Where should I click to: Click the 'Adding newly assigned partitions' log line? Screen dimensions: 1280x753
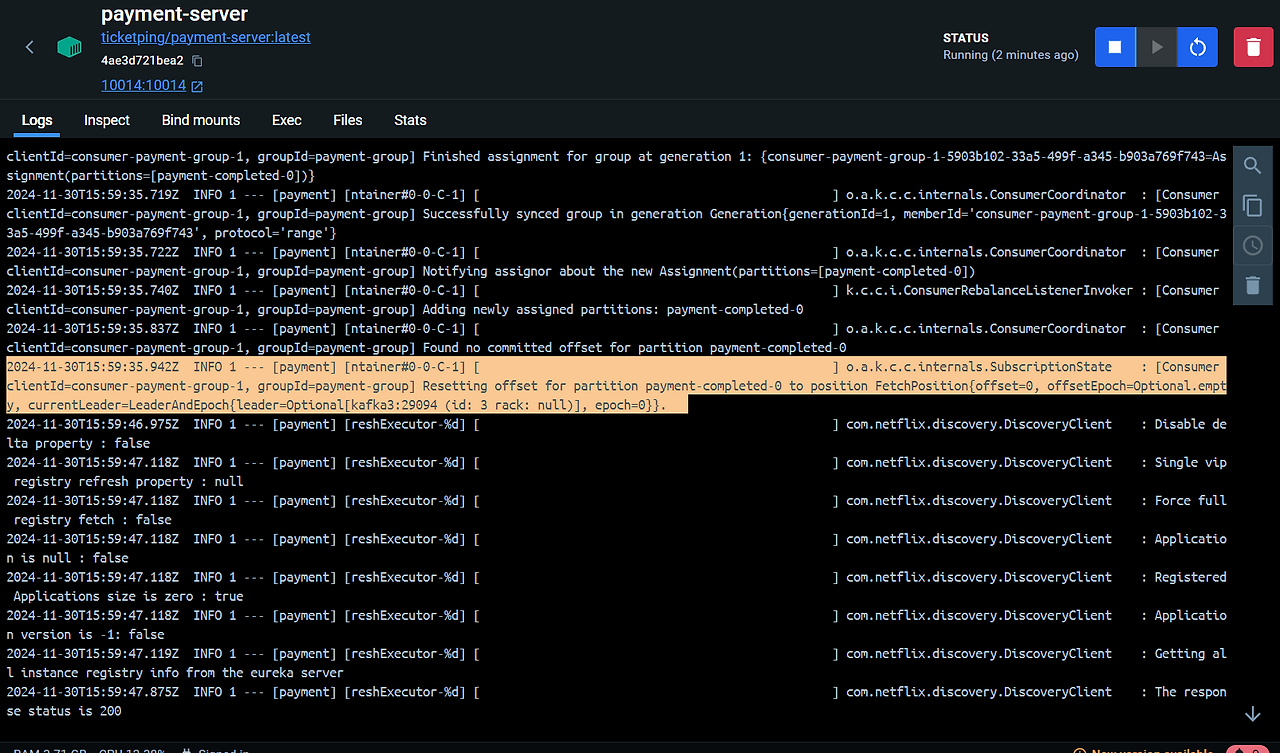[x=613, y=300]
